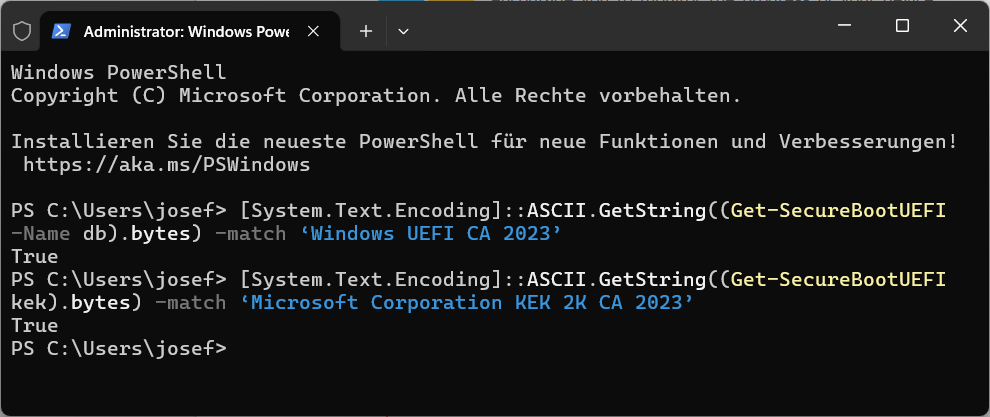Maximize the terminal window
This screenshot has width=990, height=417.
tap(902, 27)
